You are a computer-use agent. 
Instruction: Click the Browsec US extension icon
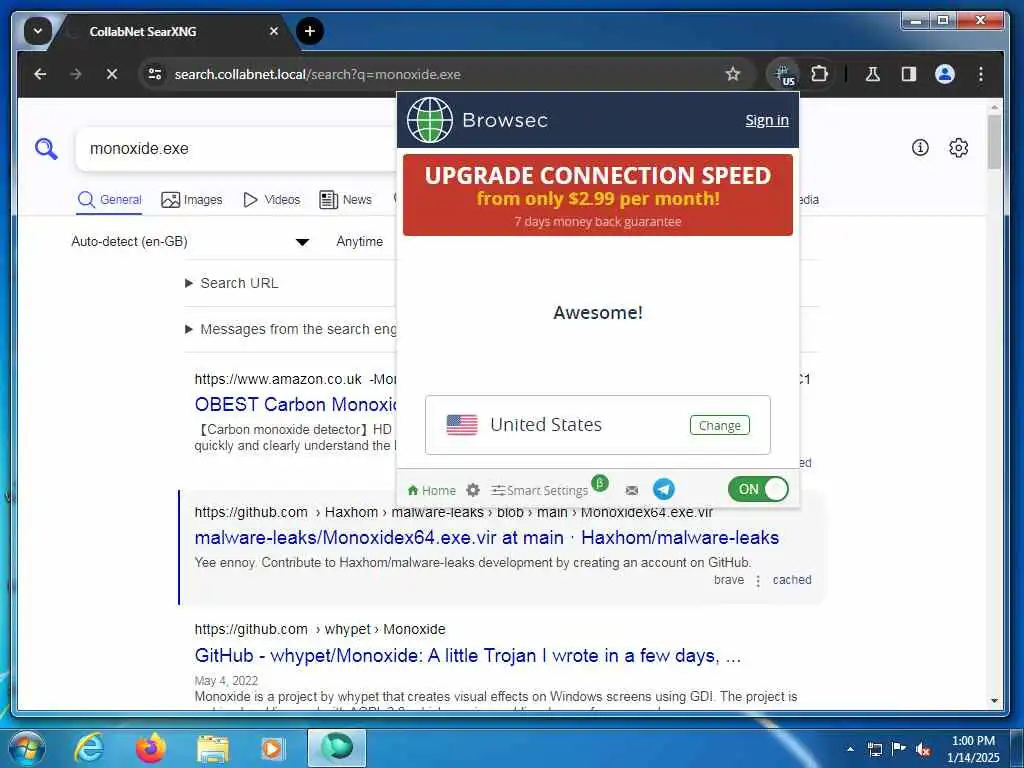784,74
